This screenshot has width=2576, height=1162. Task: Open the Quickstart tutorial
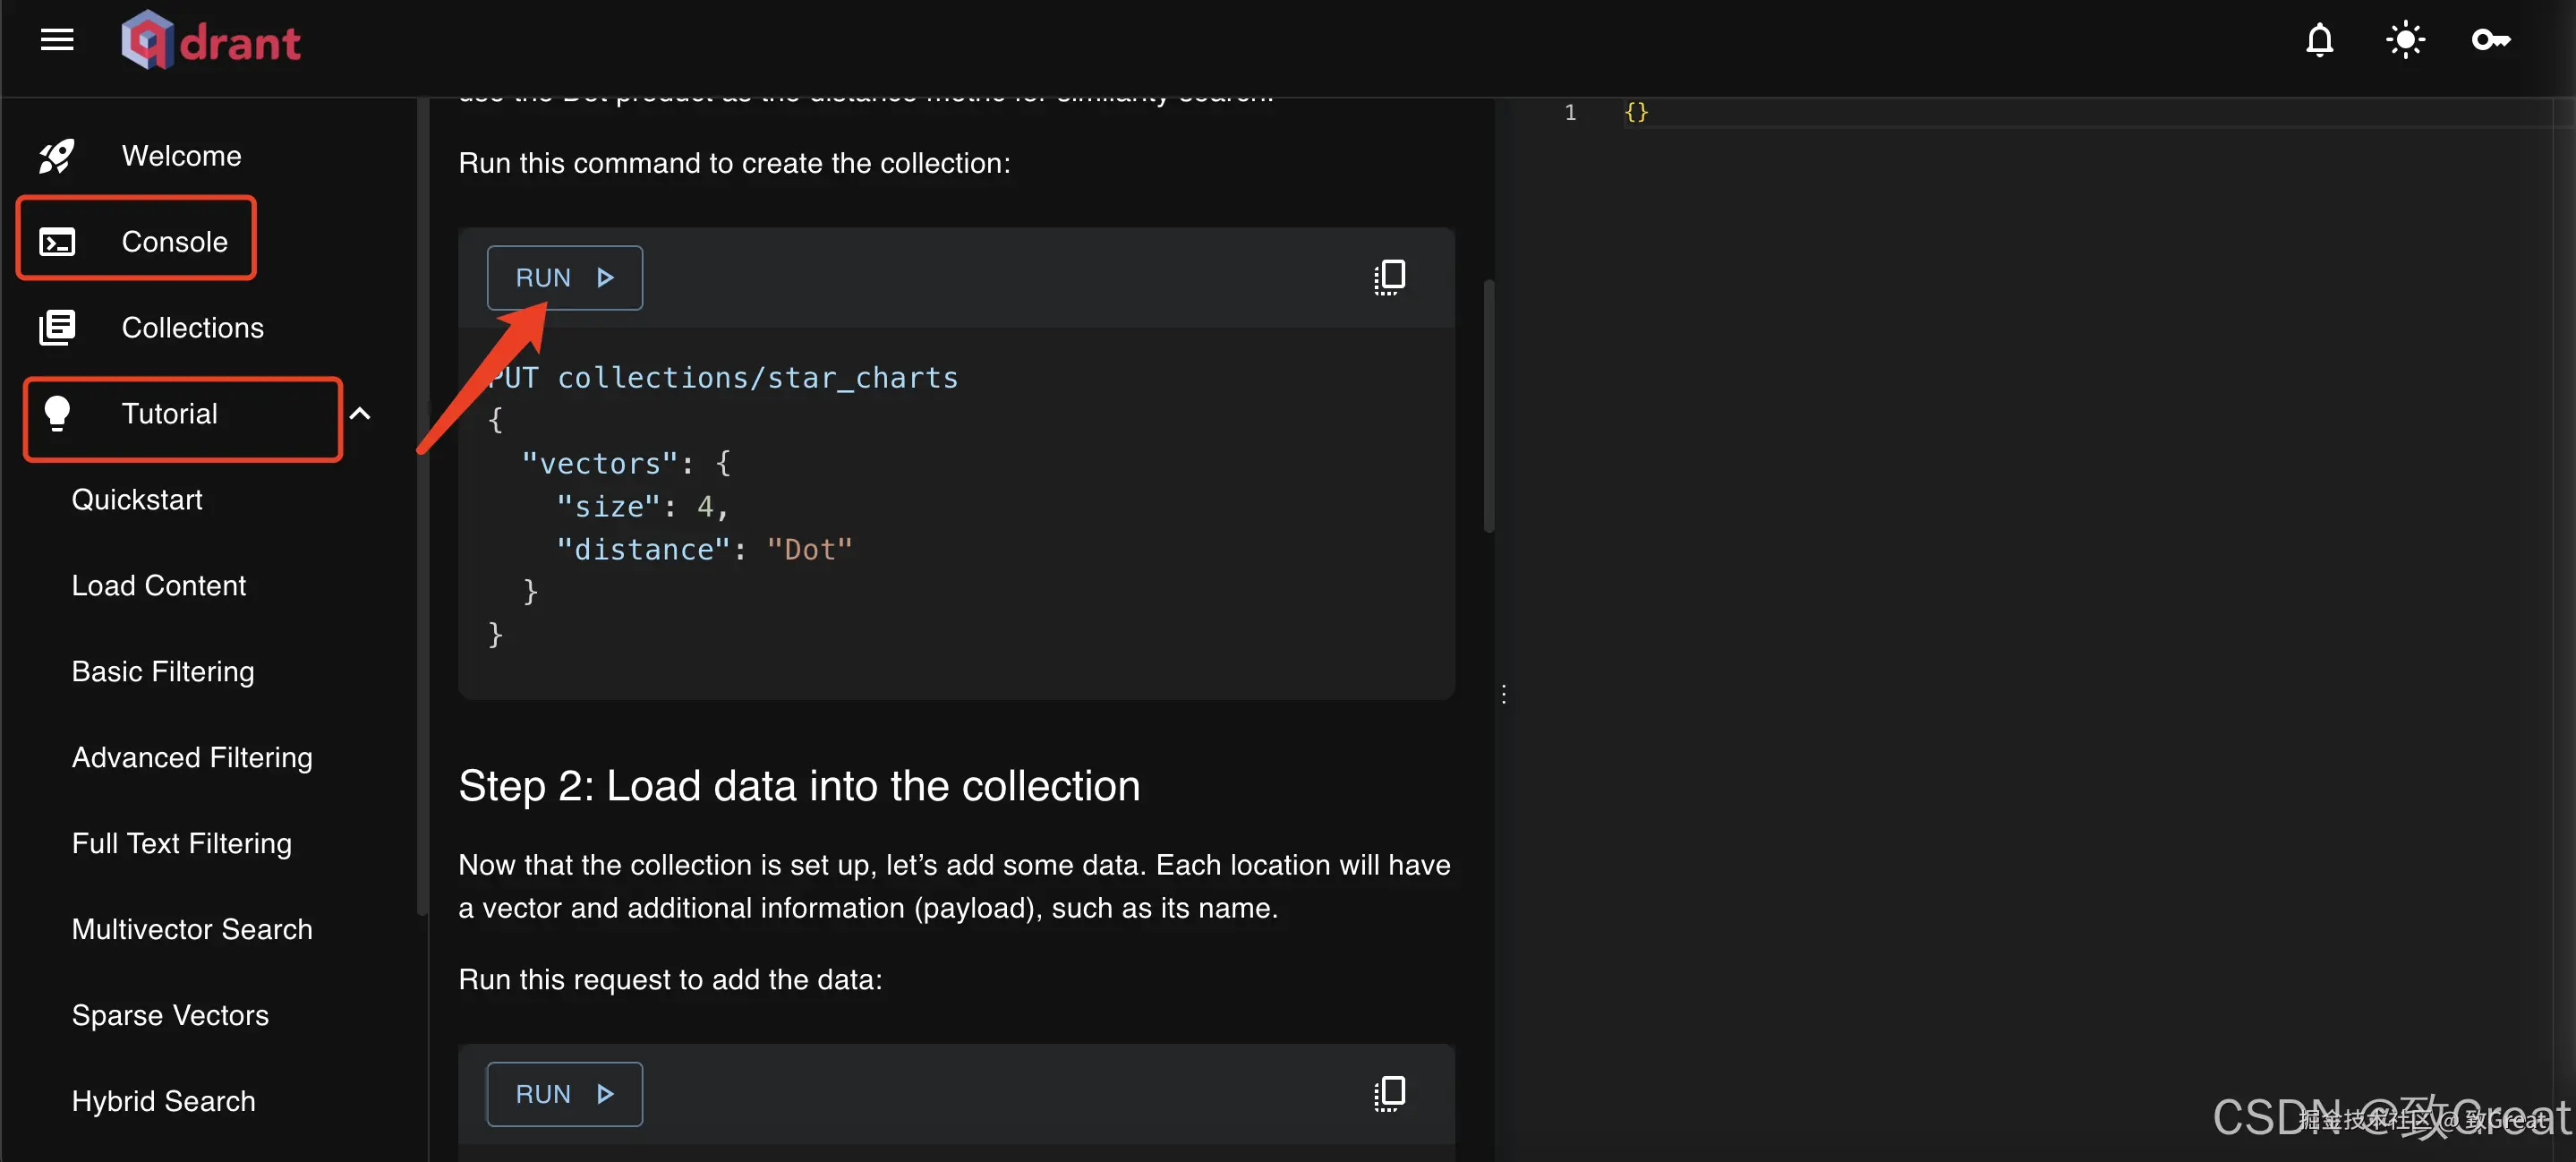tap(137, 499)
